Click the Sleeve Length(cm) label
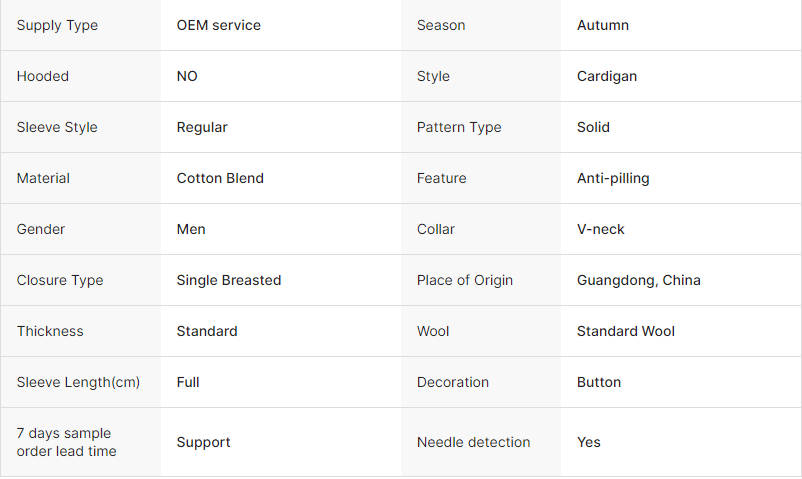Screen dimensions: 802x479 click(78, 382)
